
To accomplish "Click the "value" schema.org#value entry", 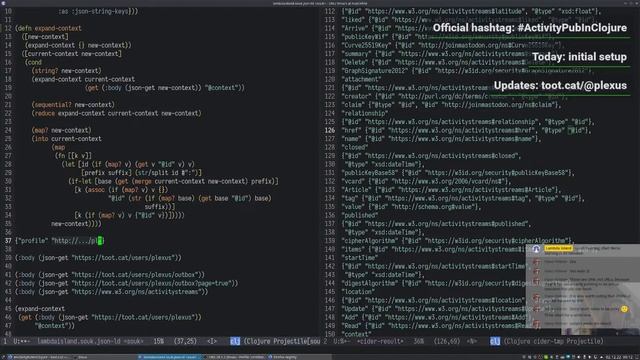I will pos(411,207).
